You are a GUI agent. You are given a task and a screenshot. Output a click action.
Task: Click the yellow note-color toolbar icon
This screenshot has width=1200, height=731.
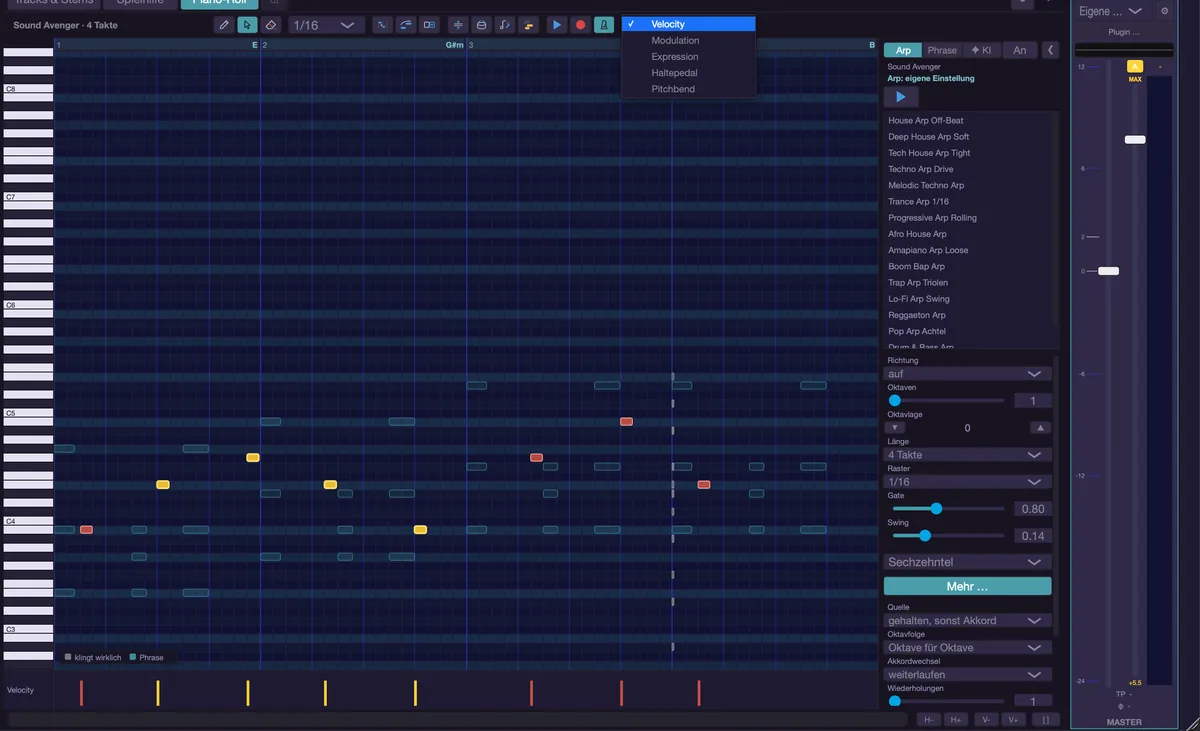[x=529, y=25]
